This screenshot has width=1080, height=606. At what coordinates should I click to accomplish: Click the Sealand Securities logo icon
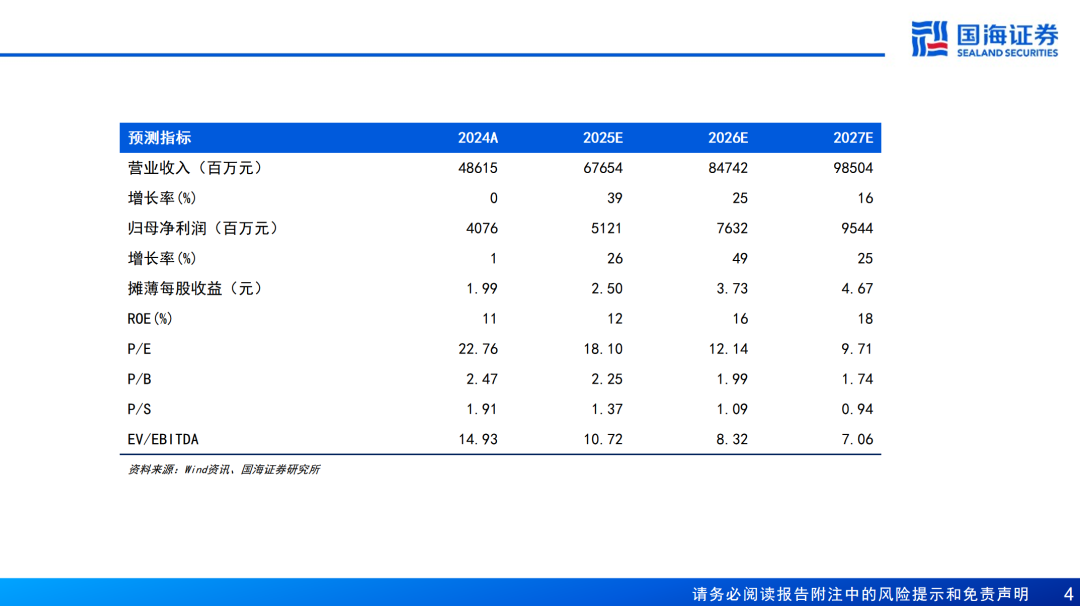point(930,38)
